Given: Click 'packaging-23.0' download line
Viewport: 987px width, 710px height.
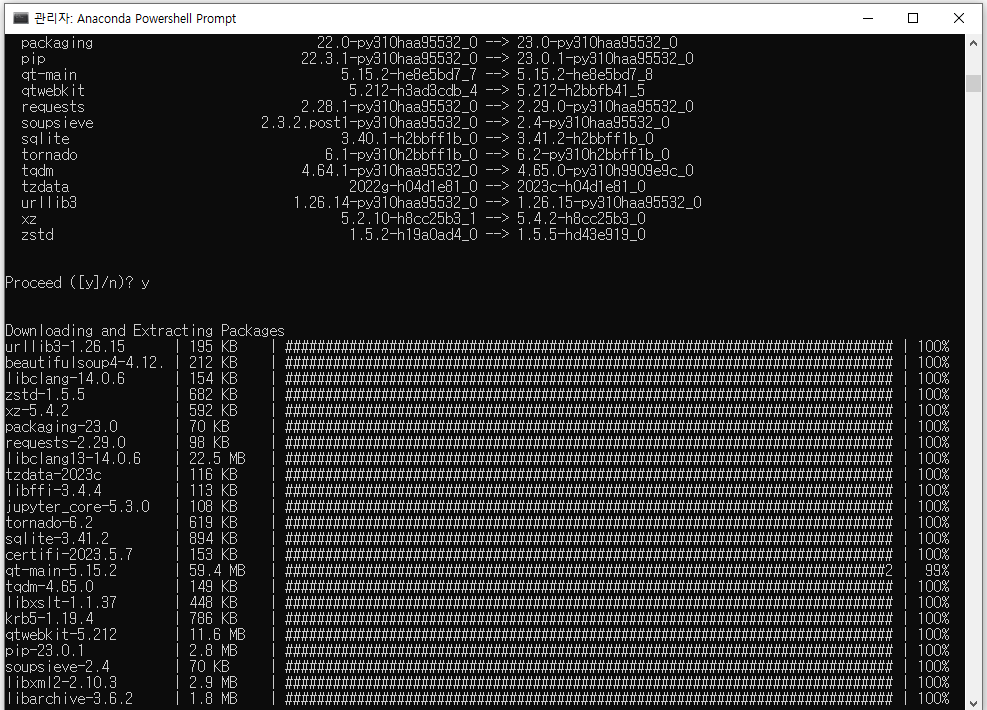Looking at the screenshot, I should pyautogui.click(x=477, y=427).
